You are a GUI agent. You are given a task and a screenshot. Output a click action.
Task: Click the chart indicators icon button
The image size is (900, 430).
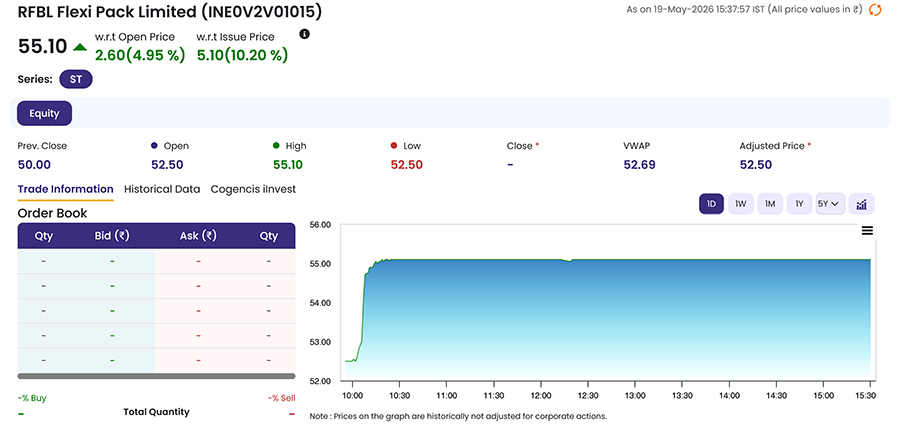tap(861, 204)
